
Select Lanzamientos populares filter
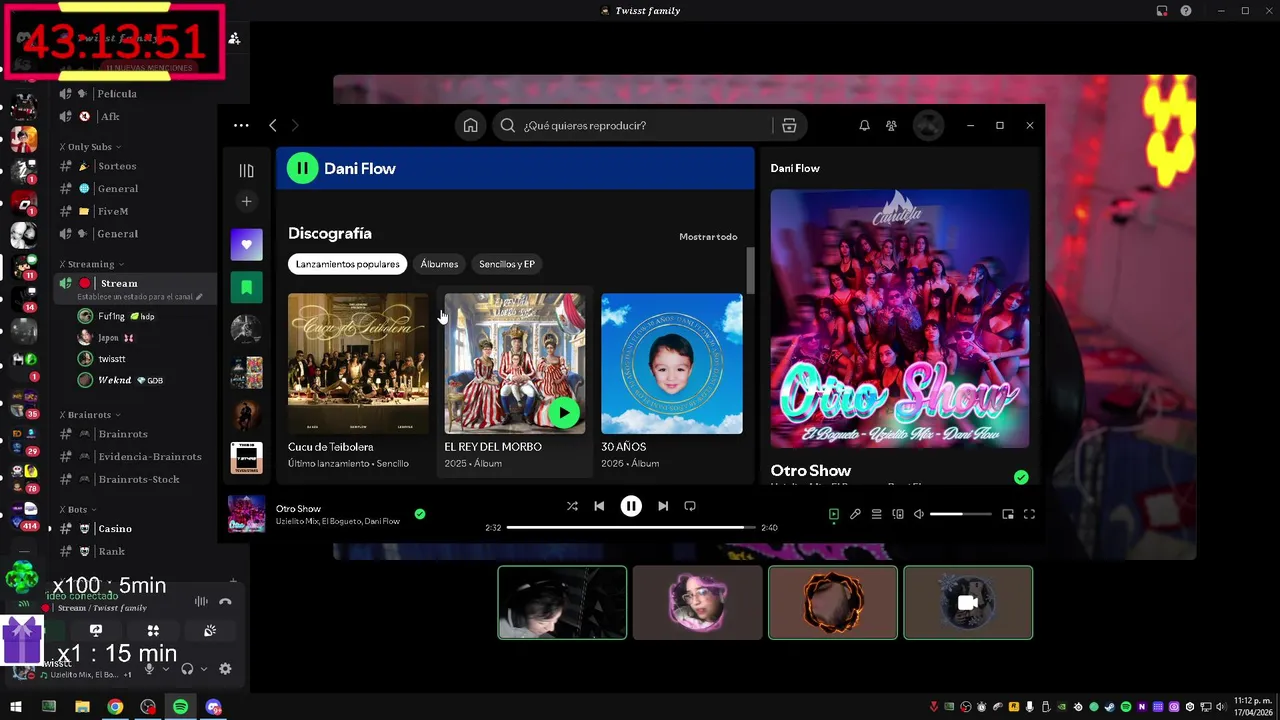(347, 264)
